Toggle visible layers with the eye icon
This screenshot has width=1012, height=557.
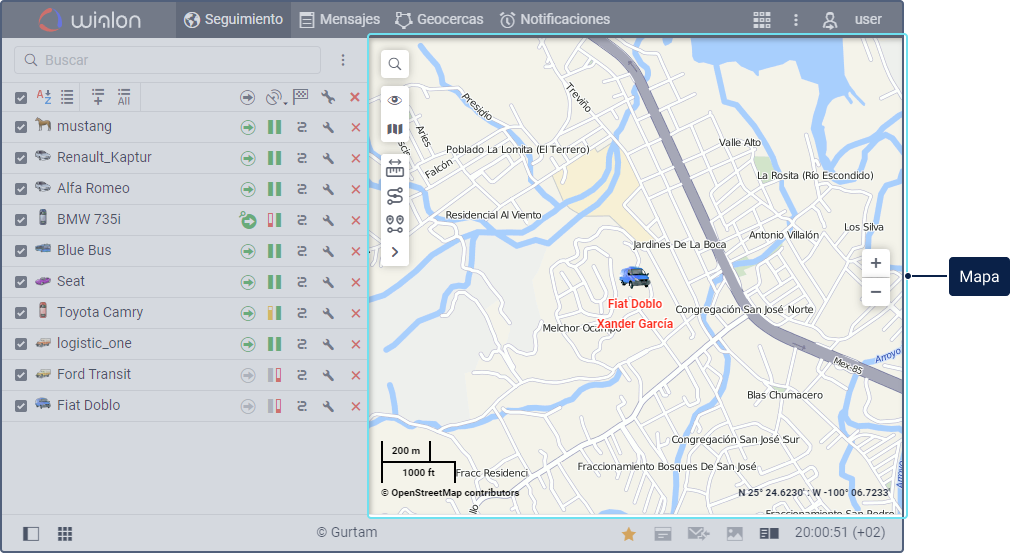(x=395, y=100)
